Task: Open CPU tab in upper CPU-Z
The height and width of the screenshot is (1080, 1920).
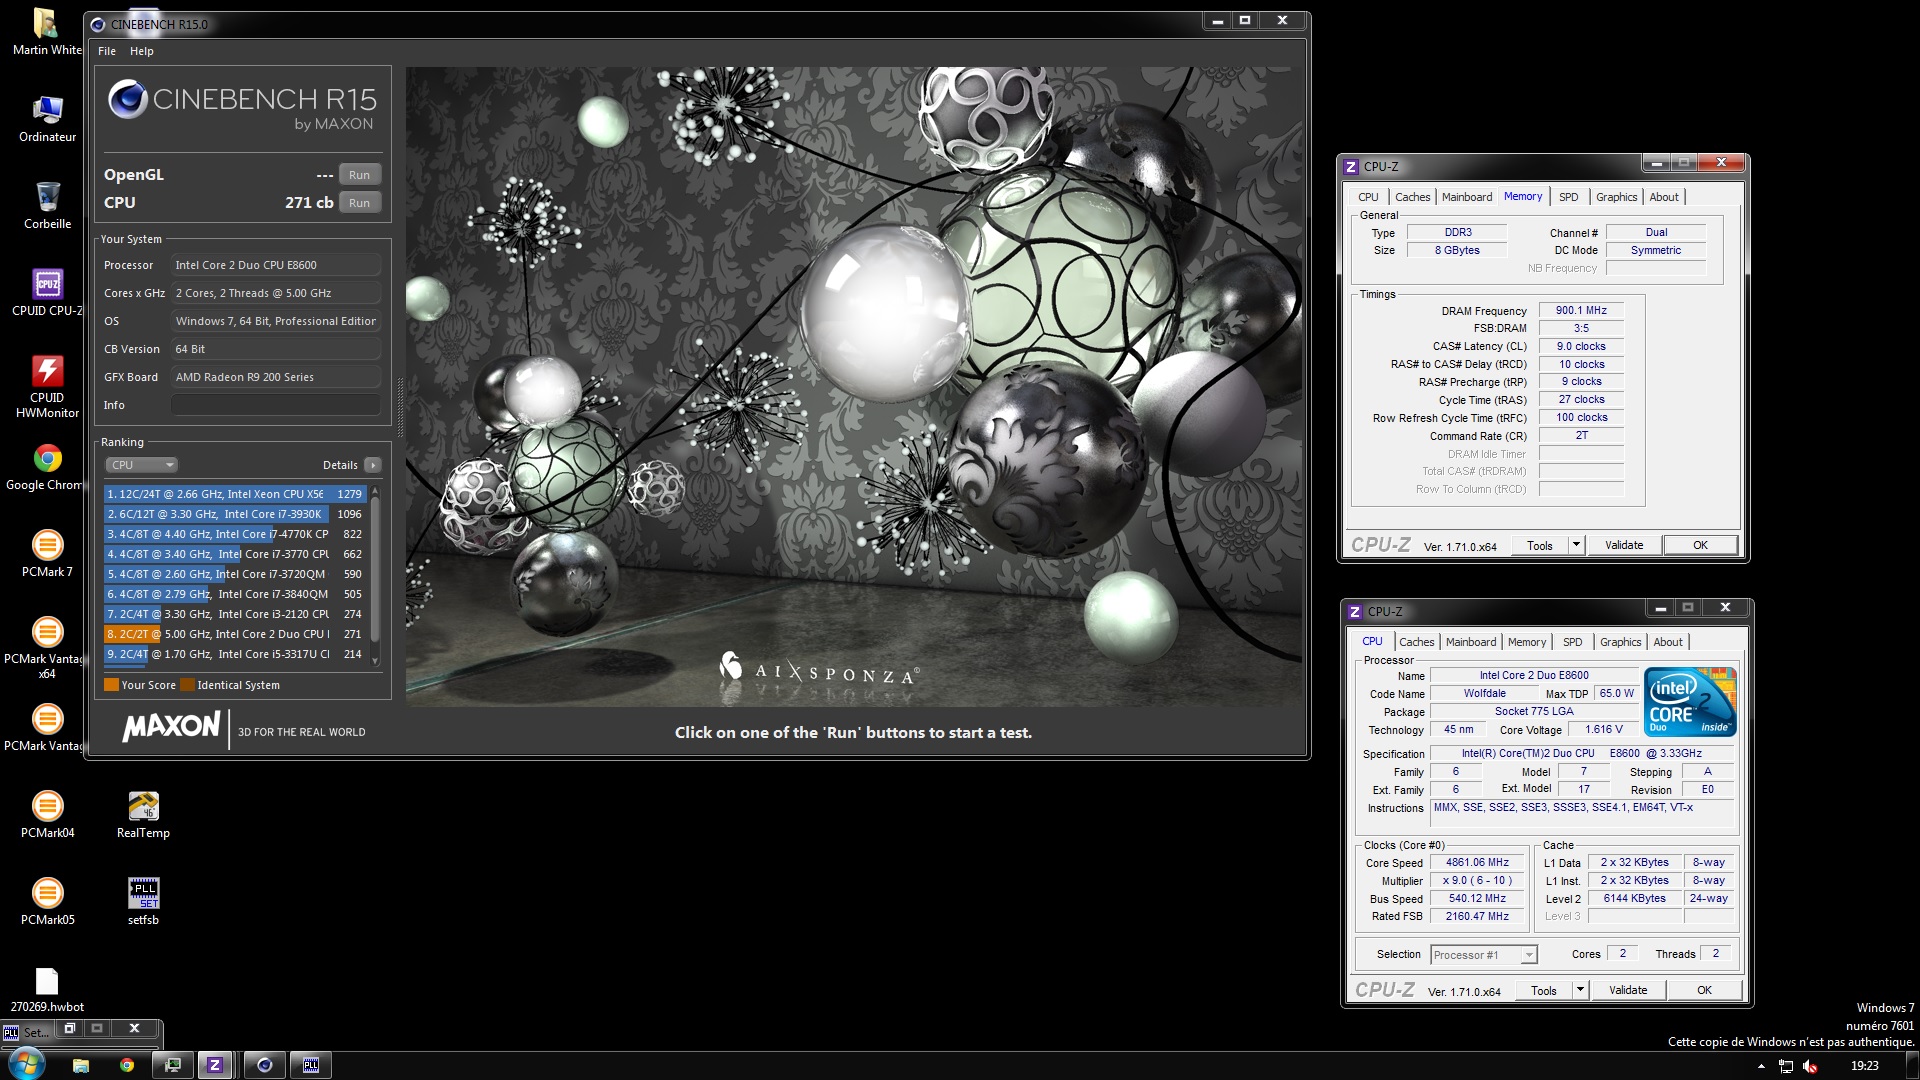Action: (x=1368, y=197)
